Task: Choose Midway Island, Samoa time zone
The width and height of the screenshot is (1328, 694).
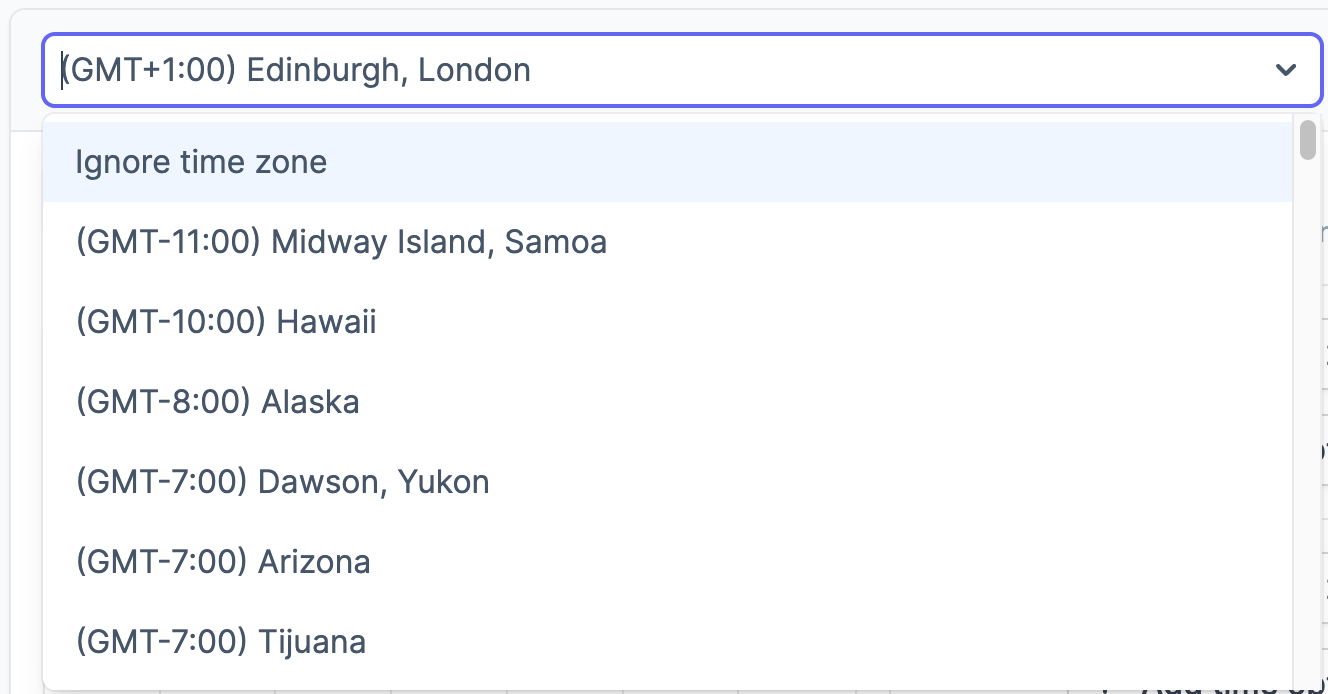Action: click(x=341, y=242)
